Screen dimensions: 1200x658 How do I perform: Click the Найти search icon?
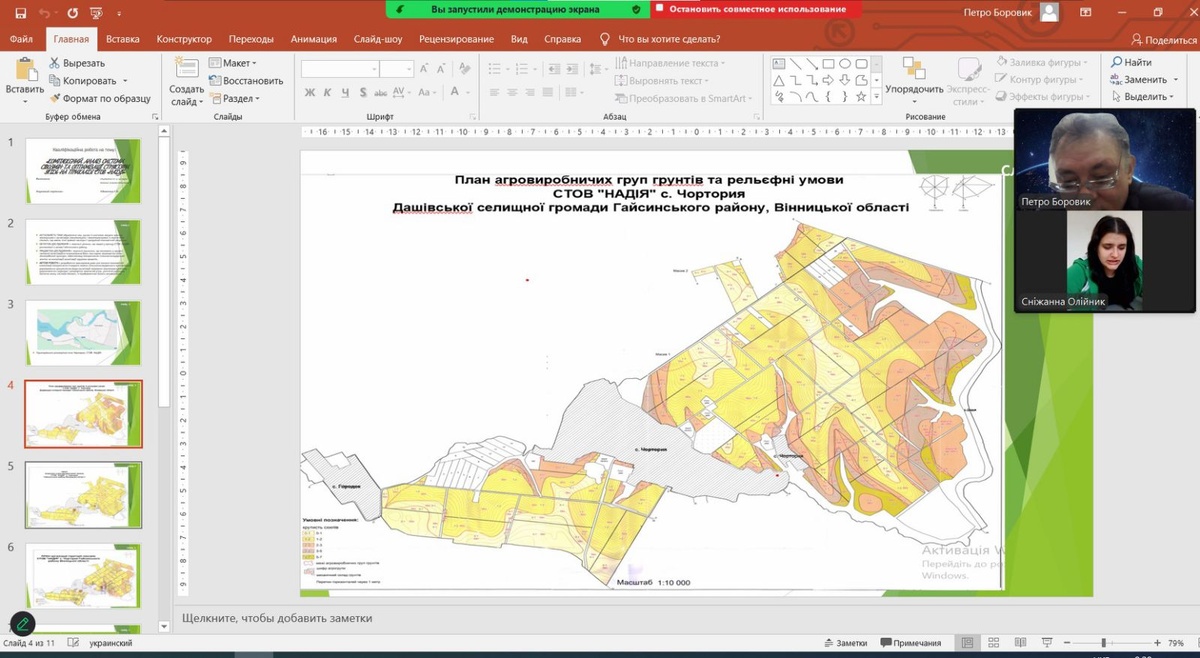click(1117, 62)
